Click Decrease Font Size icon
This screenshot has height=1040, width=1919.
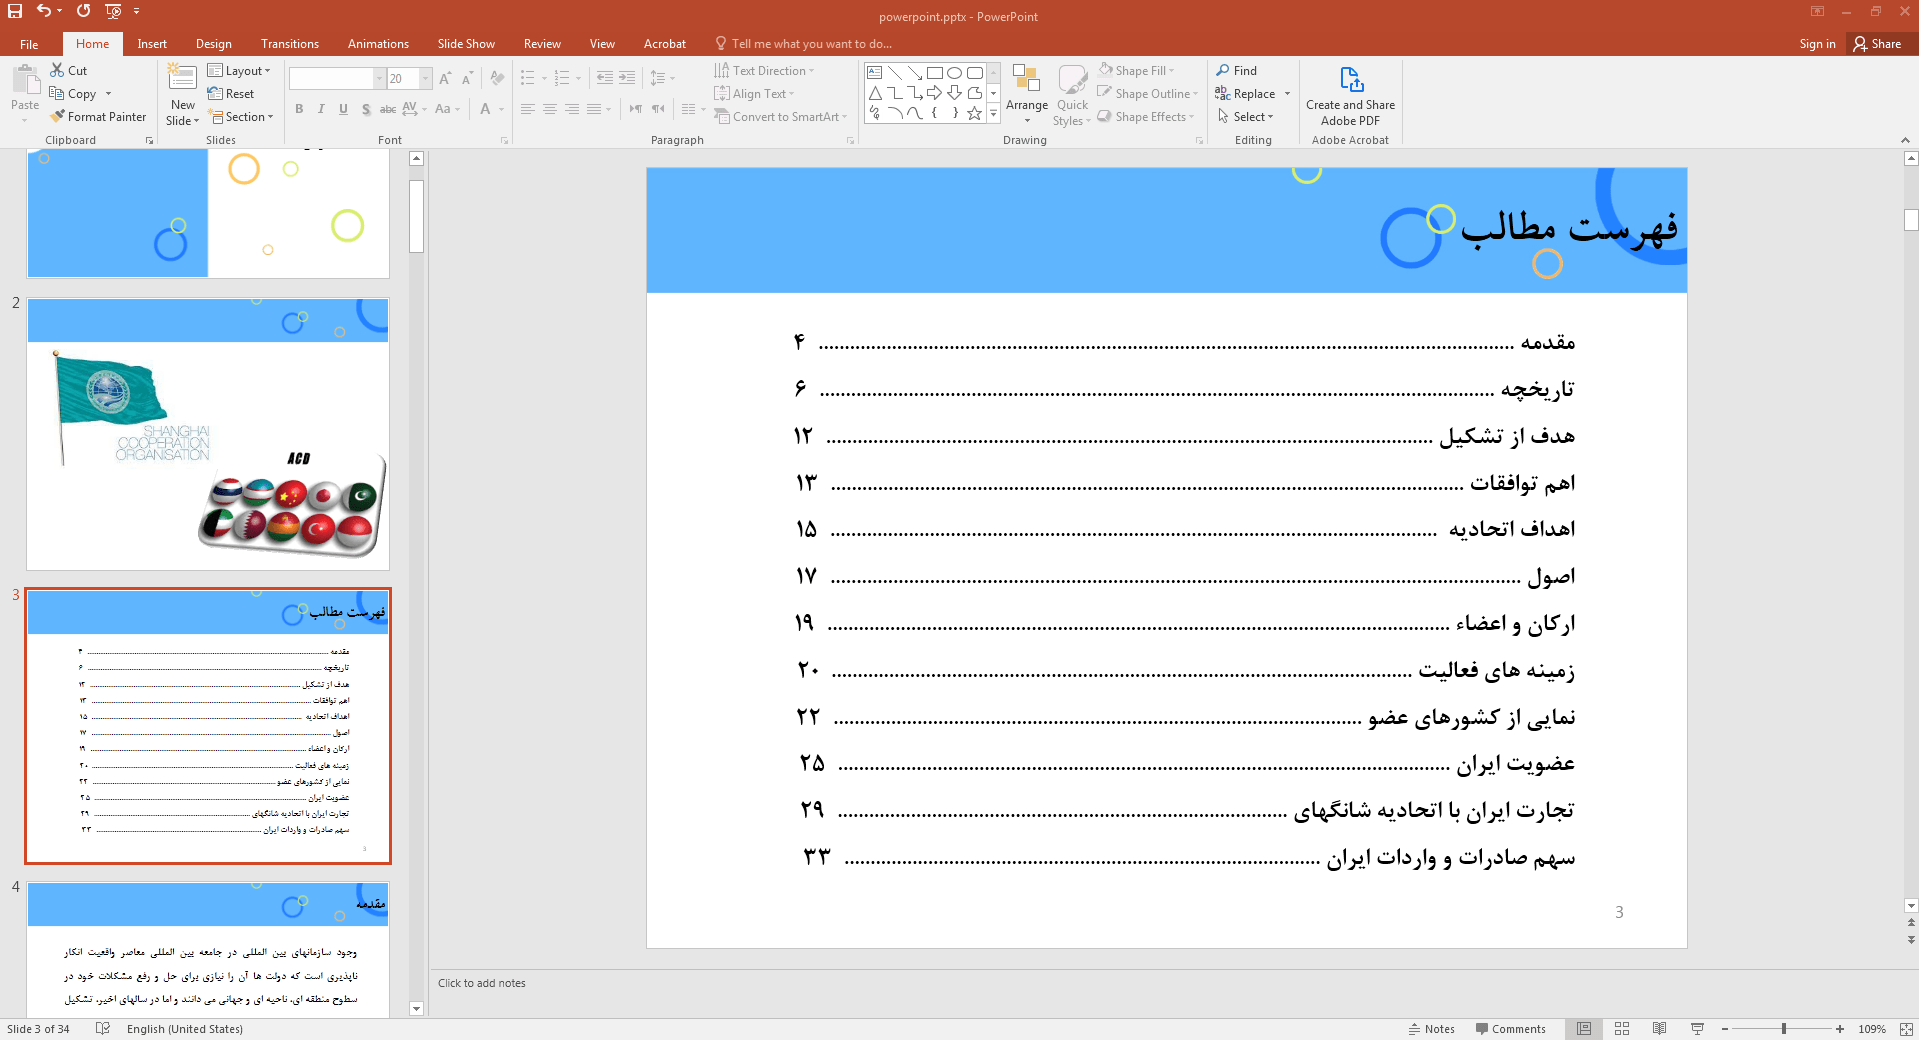point(467,78)
